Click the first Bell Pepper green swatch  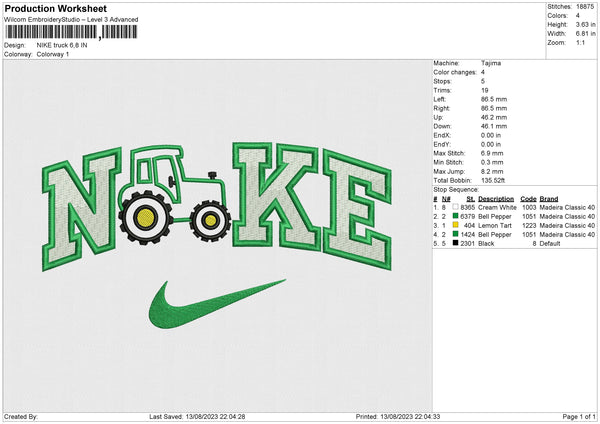click(455, 216)
